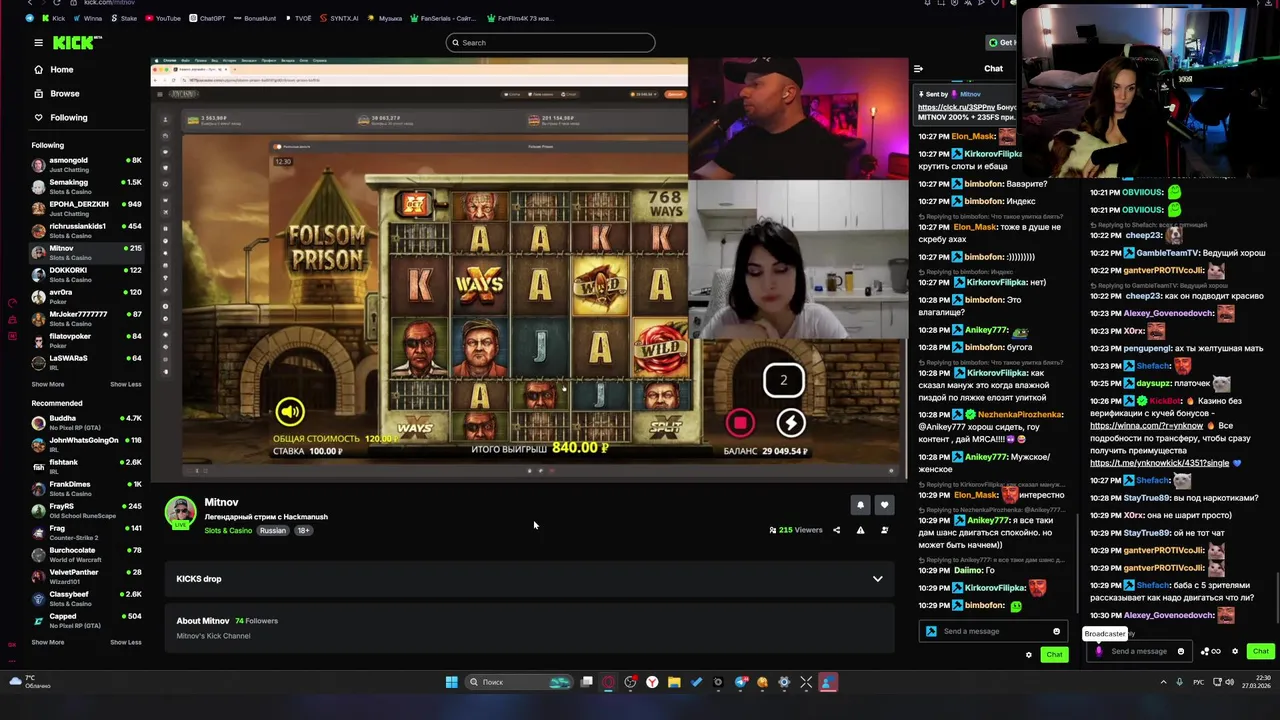Open followed channel Semakingg
This screenshot has width=1280, height=720.
tap(86, 185)
